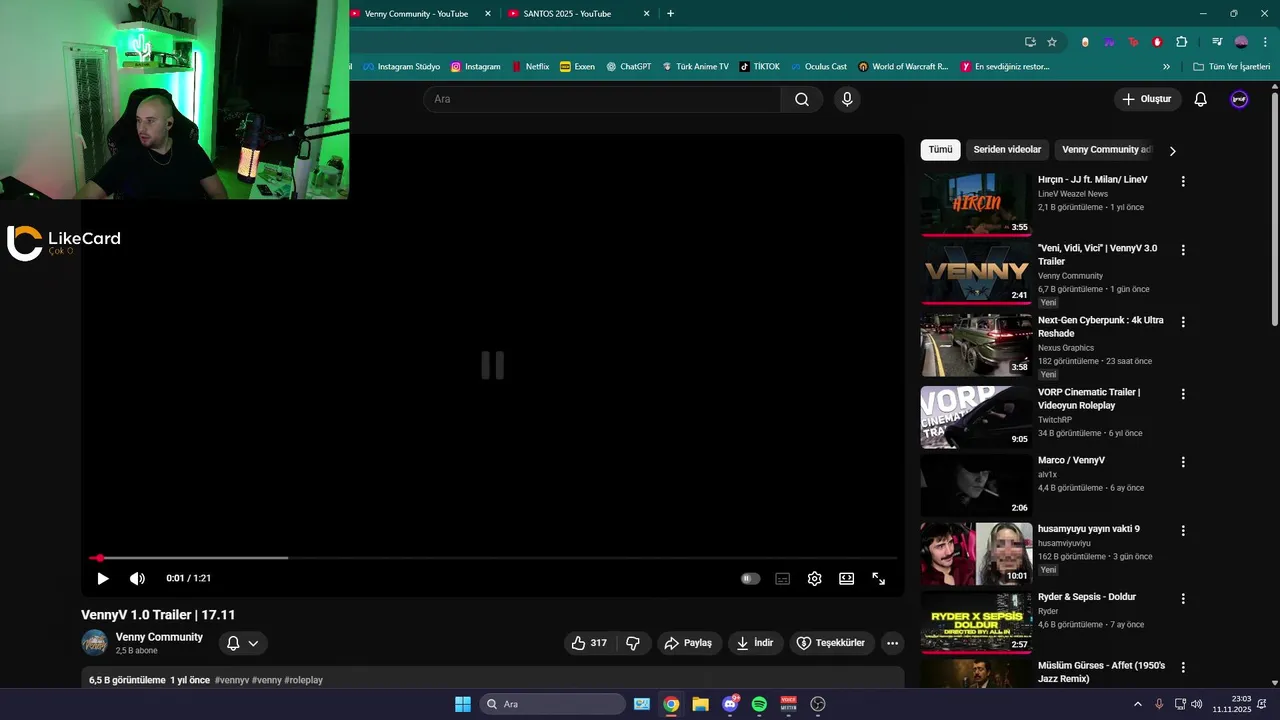The height and width of the screenshot is (720, 1280).
Task: Open the subscription notification bell dropdown
Action: point(243,643)
